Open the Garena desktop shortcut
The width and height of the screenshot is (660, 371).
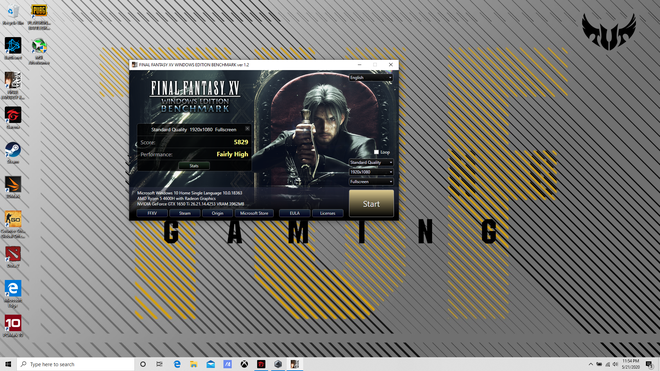[13, 115]
